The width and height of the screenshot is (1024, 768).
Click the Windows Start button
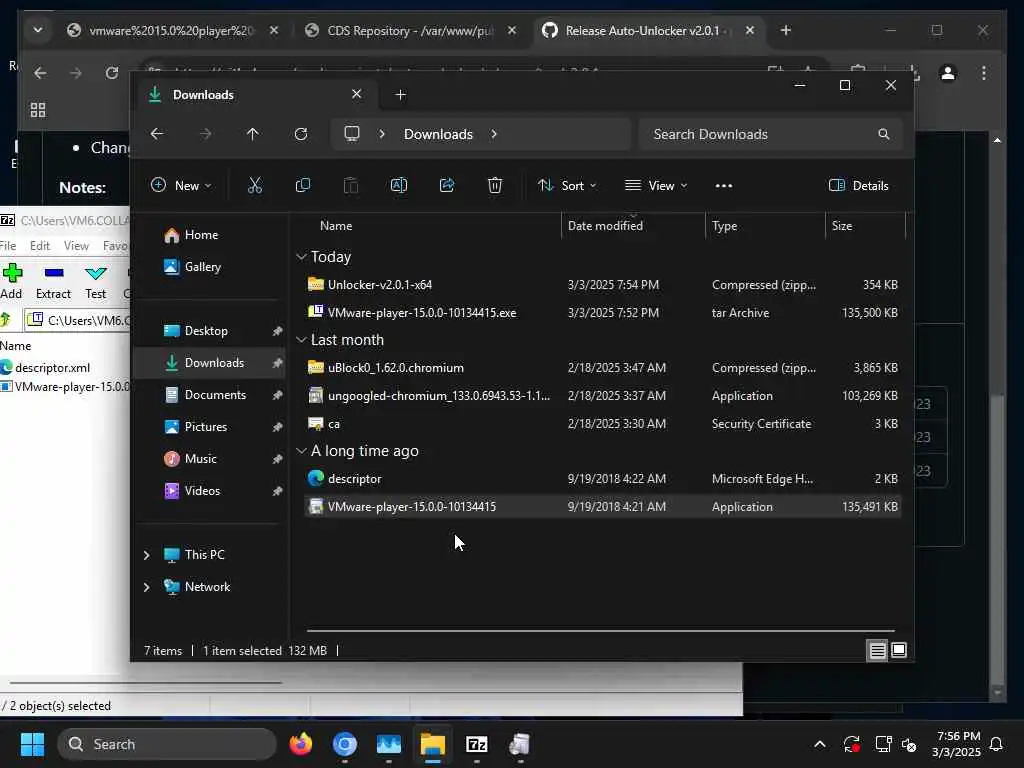tap(32, 744)
